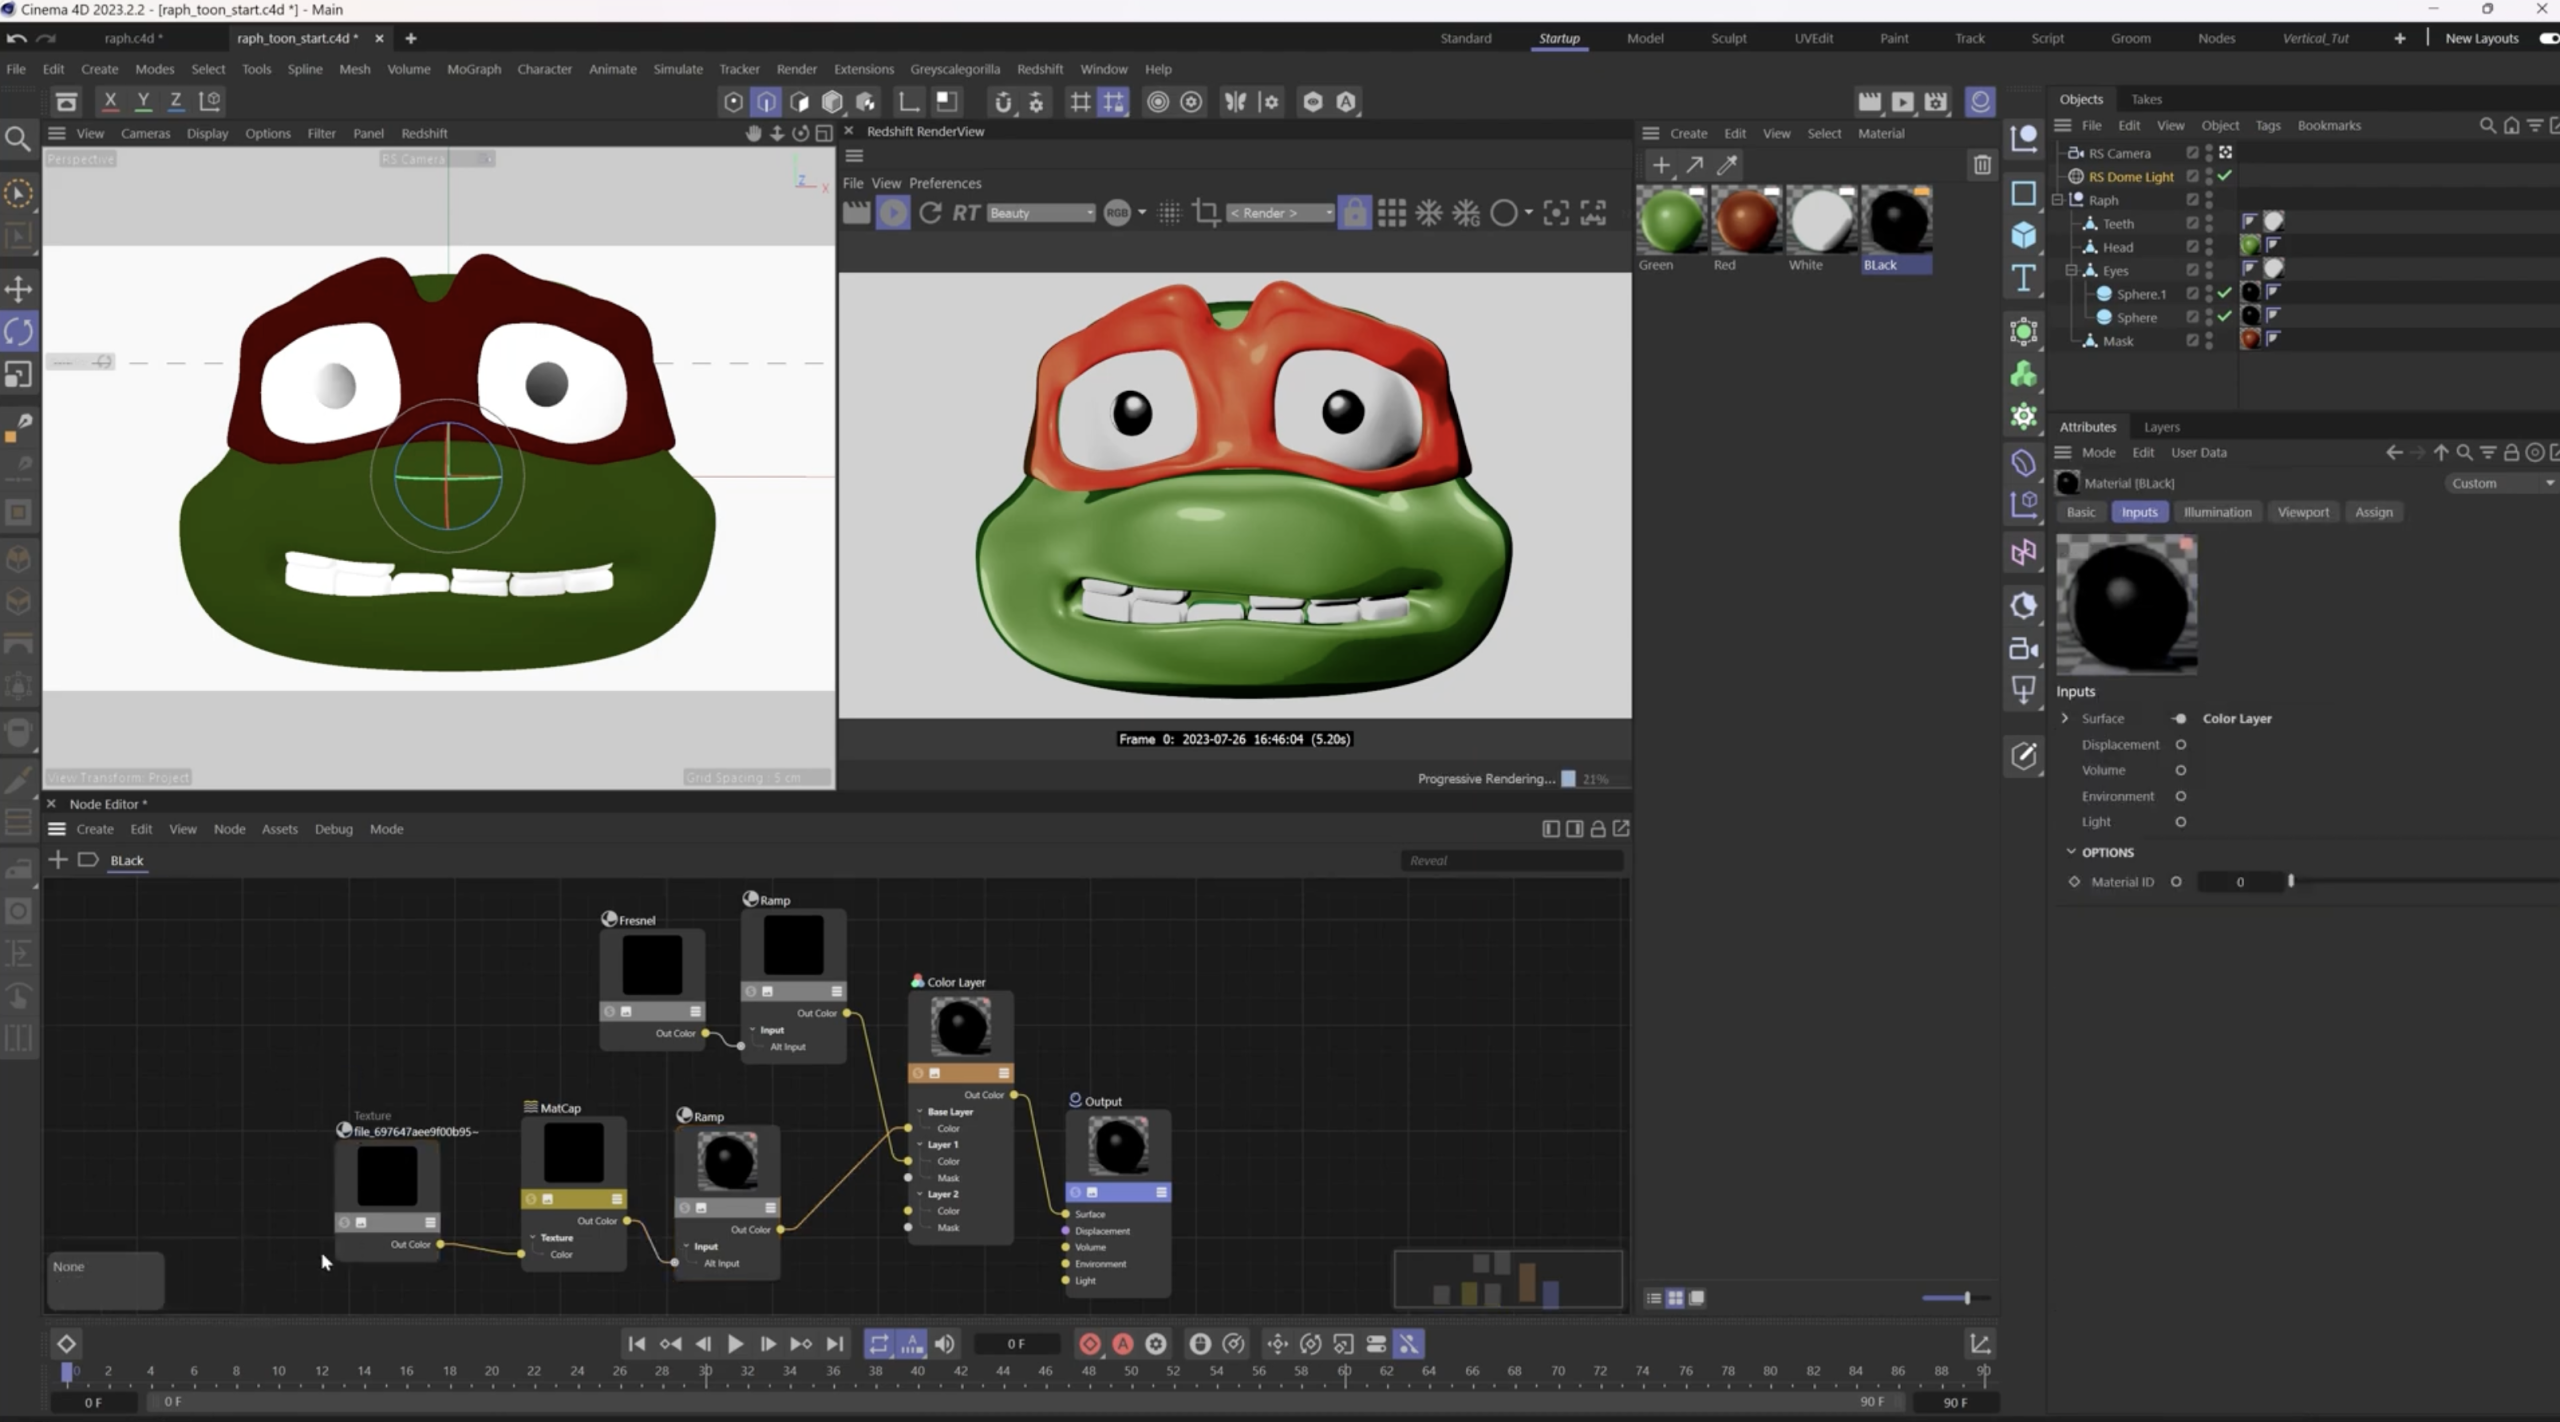2560x1422 pixels.
Task: Start IPR render in Redshift RenderView
Action: 893,213
